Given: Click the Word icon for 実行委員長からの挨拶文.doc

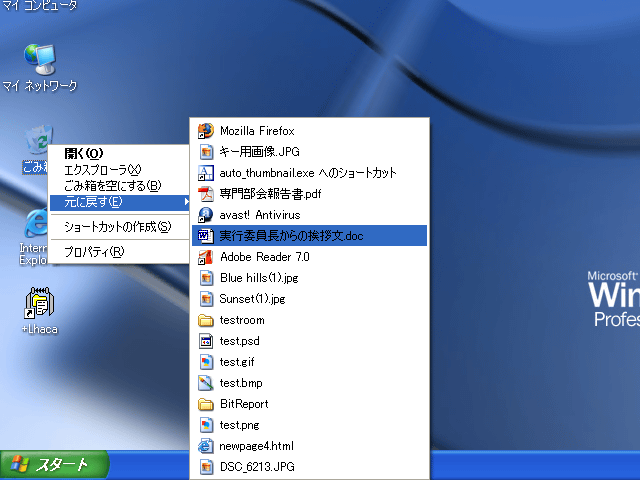Looking at the screenshot, I should pos(206,236).
